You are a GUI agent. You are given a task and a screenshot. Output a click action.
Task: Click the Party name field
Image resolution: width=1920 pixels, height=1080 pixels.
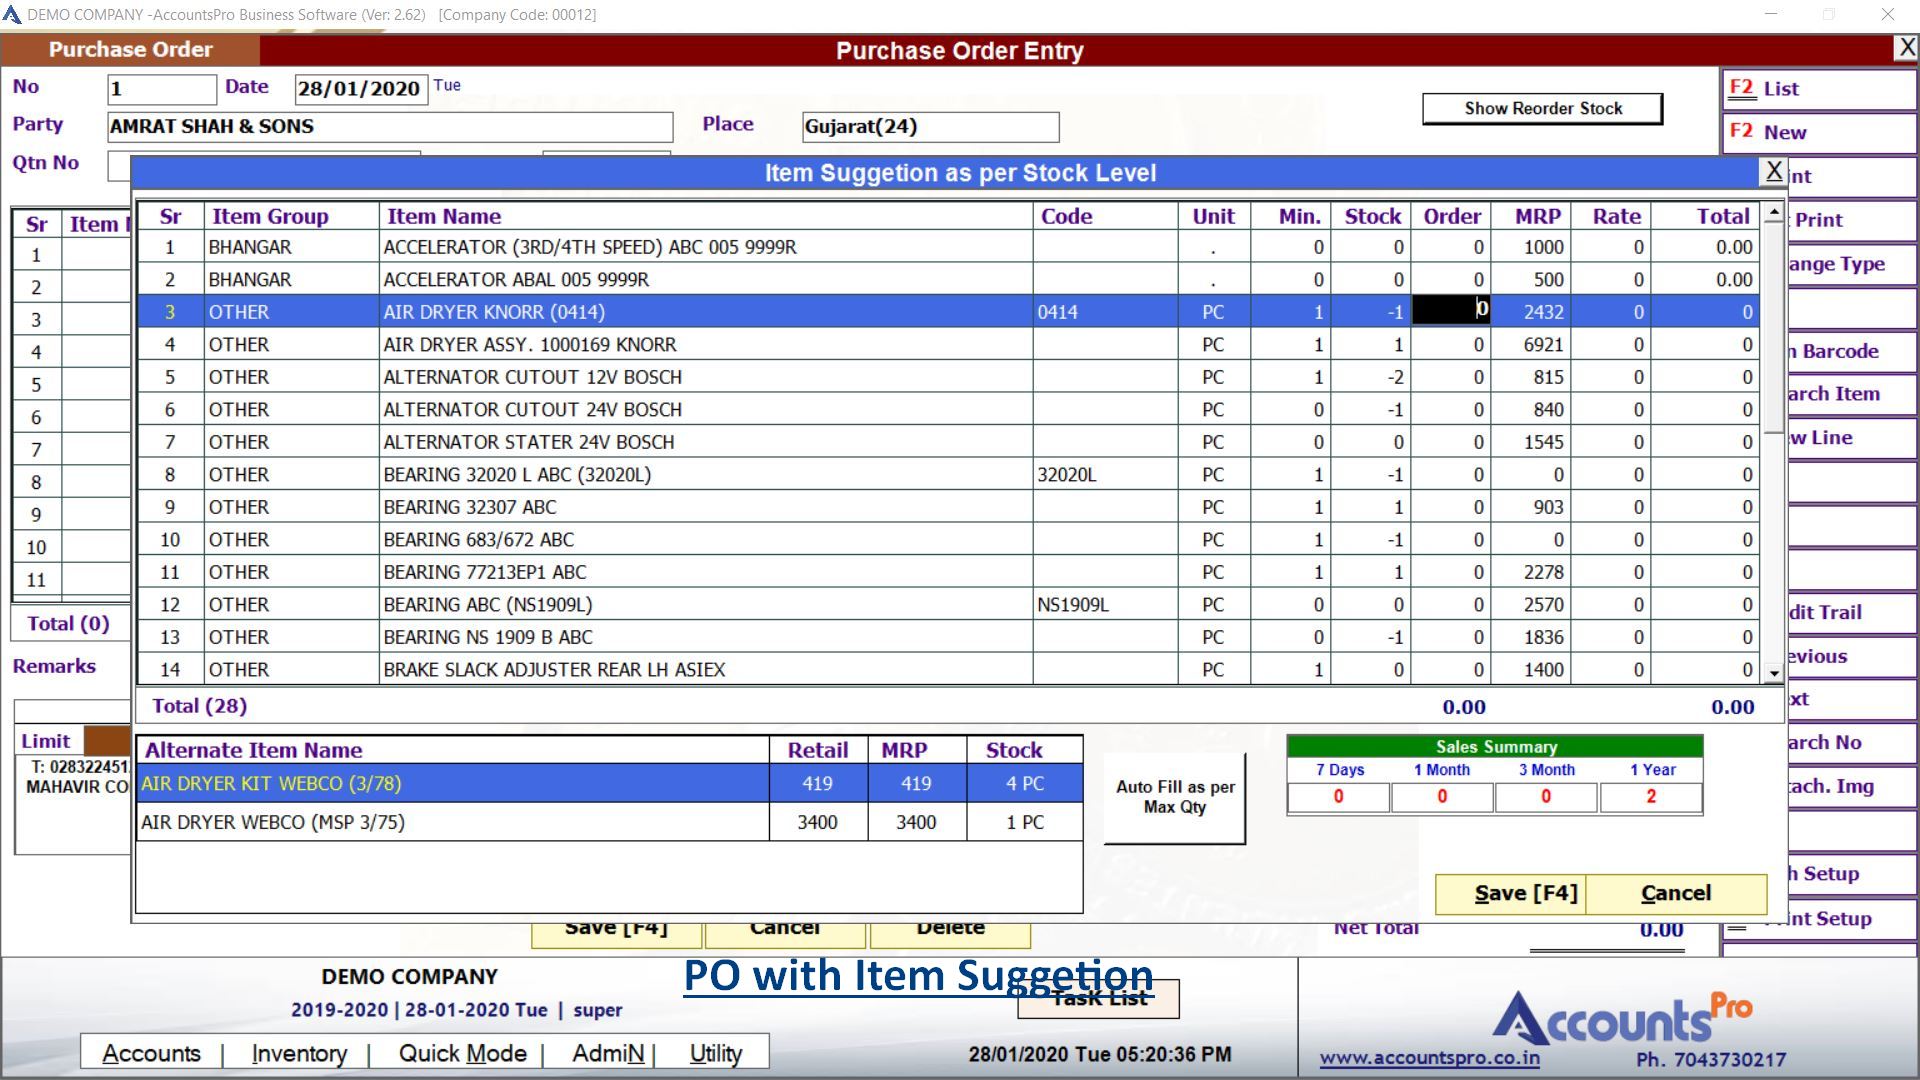[x=390, y=127]
